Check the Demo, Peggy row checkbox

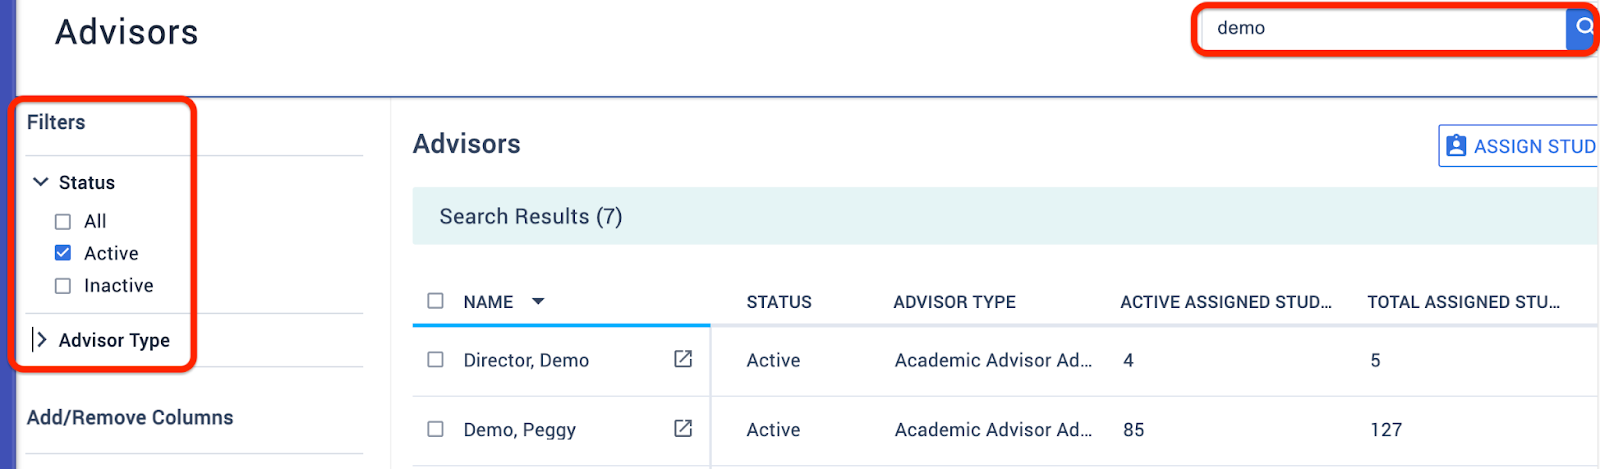click(435, 429)
